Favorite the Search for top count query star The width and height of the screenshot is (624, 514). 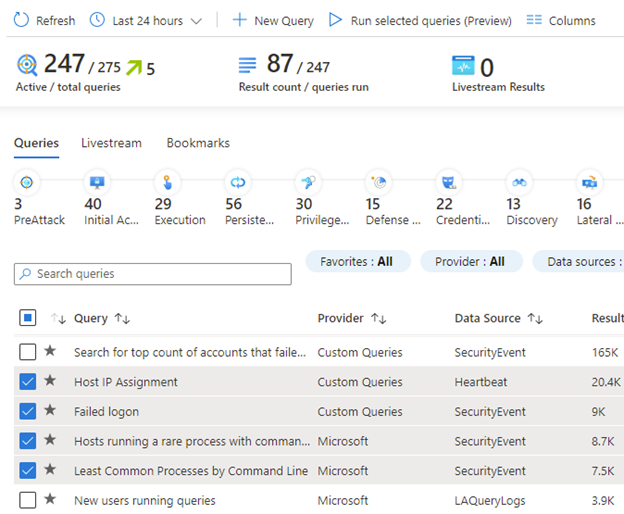point(50,351)
